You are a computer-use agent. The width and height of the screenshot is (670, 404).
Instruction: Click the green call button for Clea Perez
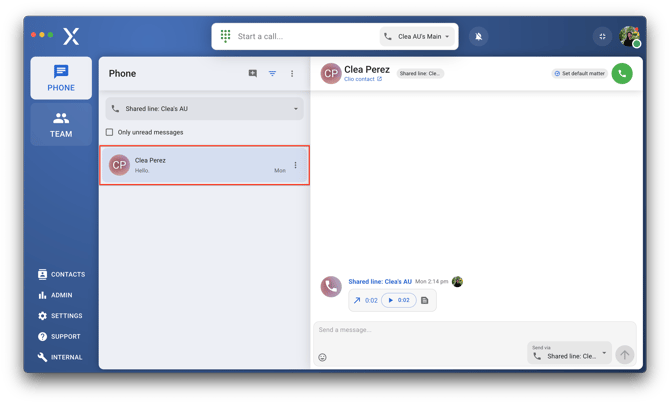pos(621,73)
